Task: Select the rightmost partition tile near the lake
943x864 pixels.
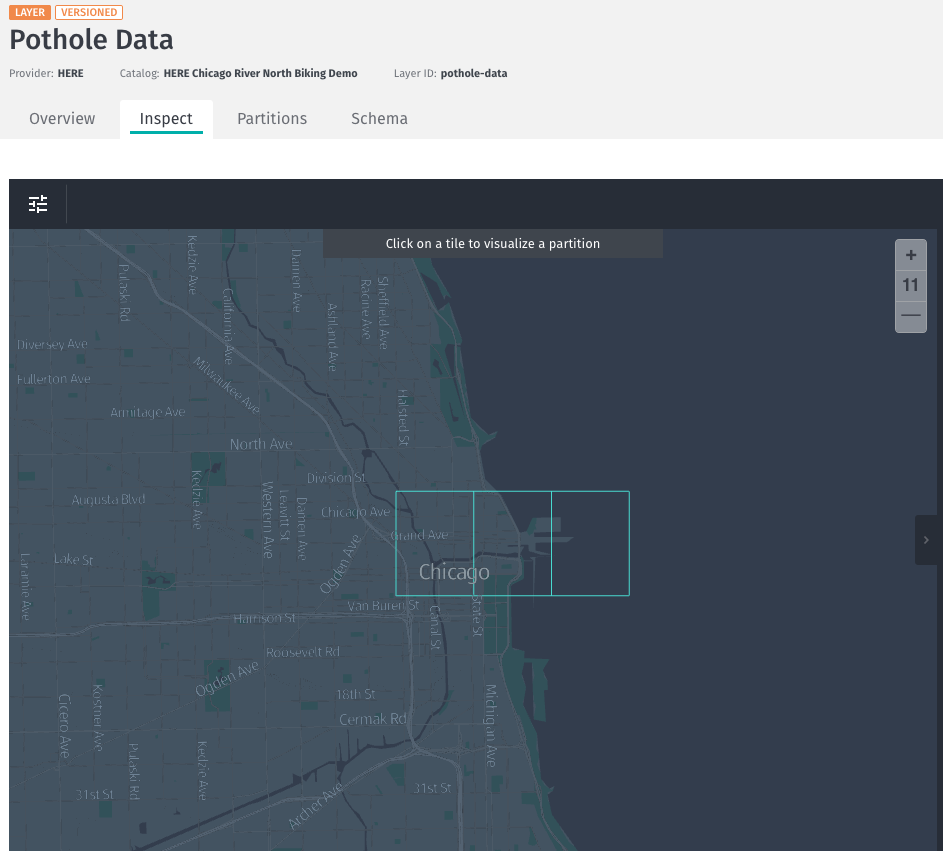Action: click(590, 543)
